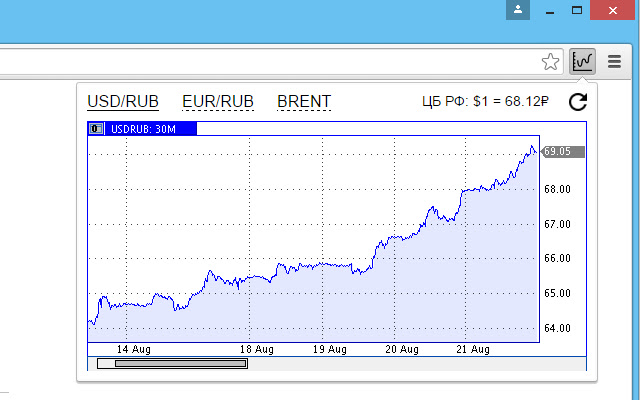Click the currency chart extension icon
Image resolution: width=640 pixels, height=400 pixels.
coord(582,62)
